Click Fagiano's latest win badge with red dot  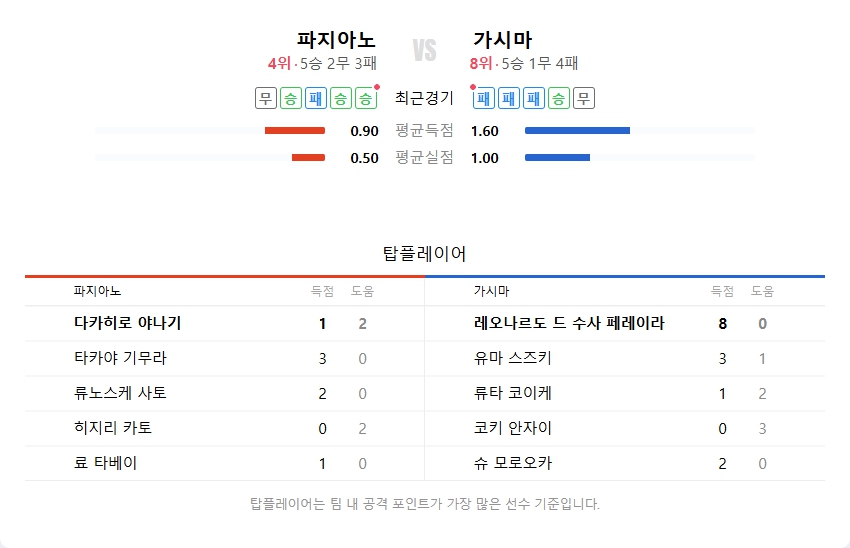tap(365, 98)
